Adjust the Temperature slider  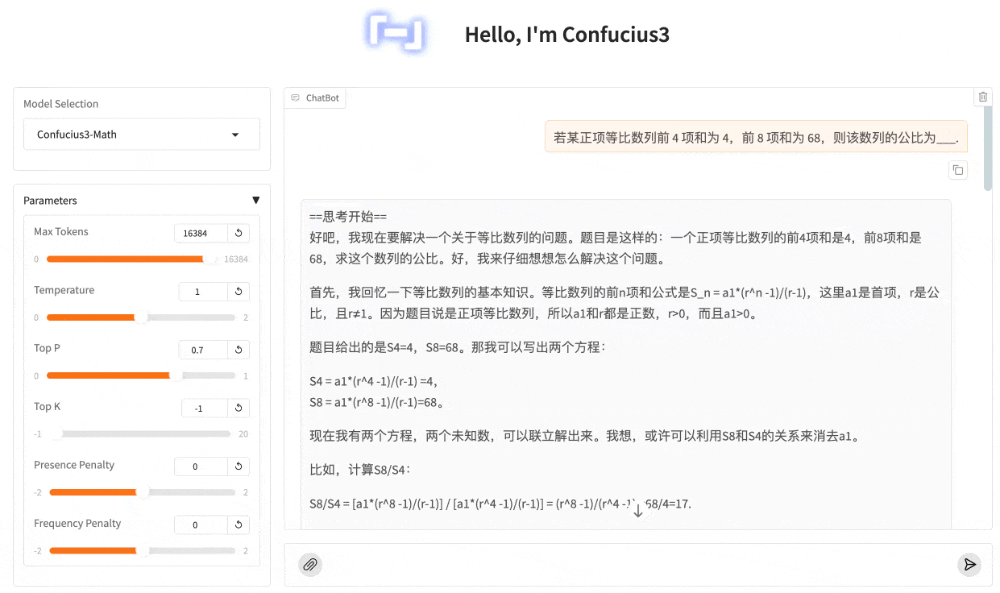(141, 318)
